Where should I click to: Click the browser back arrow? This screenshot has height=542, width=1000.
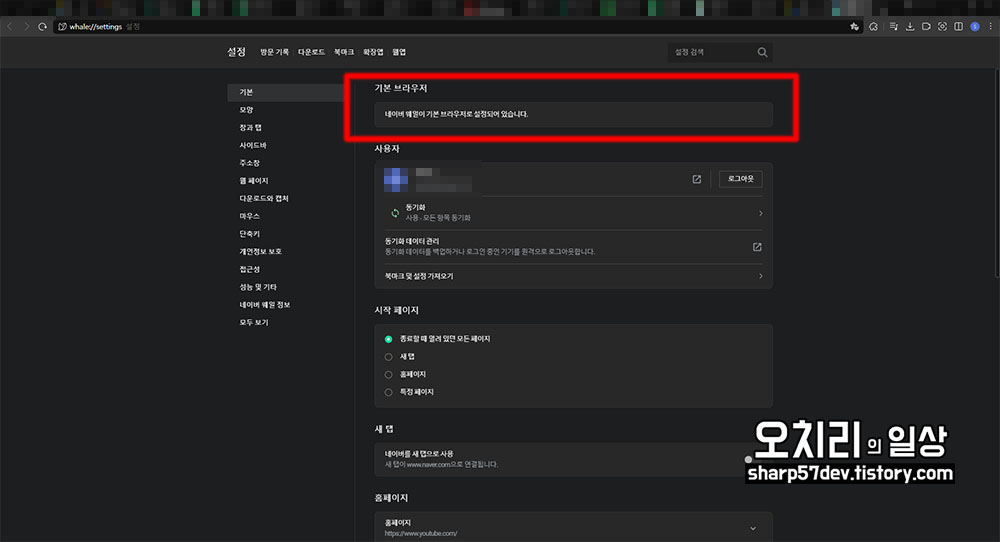10,26
